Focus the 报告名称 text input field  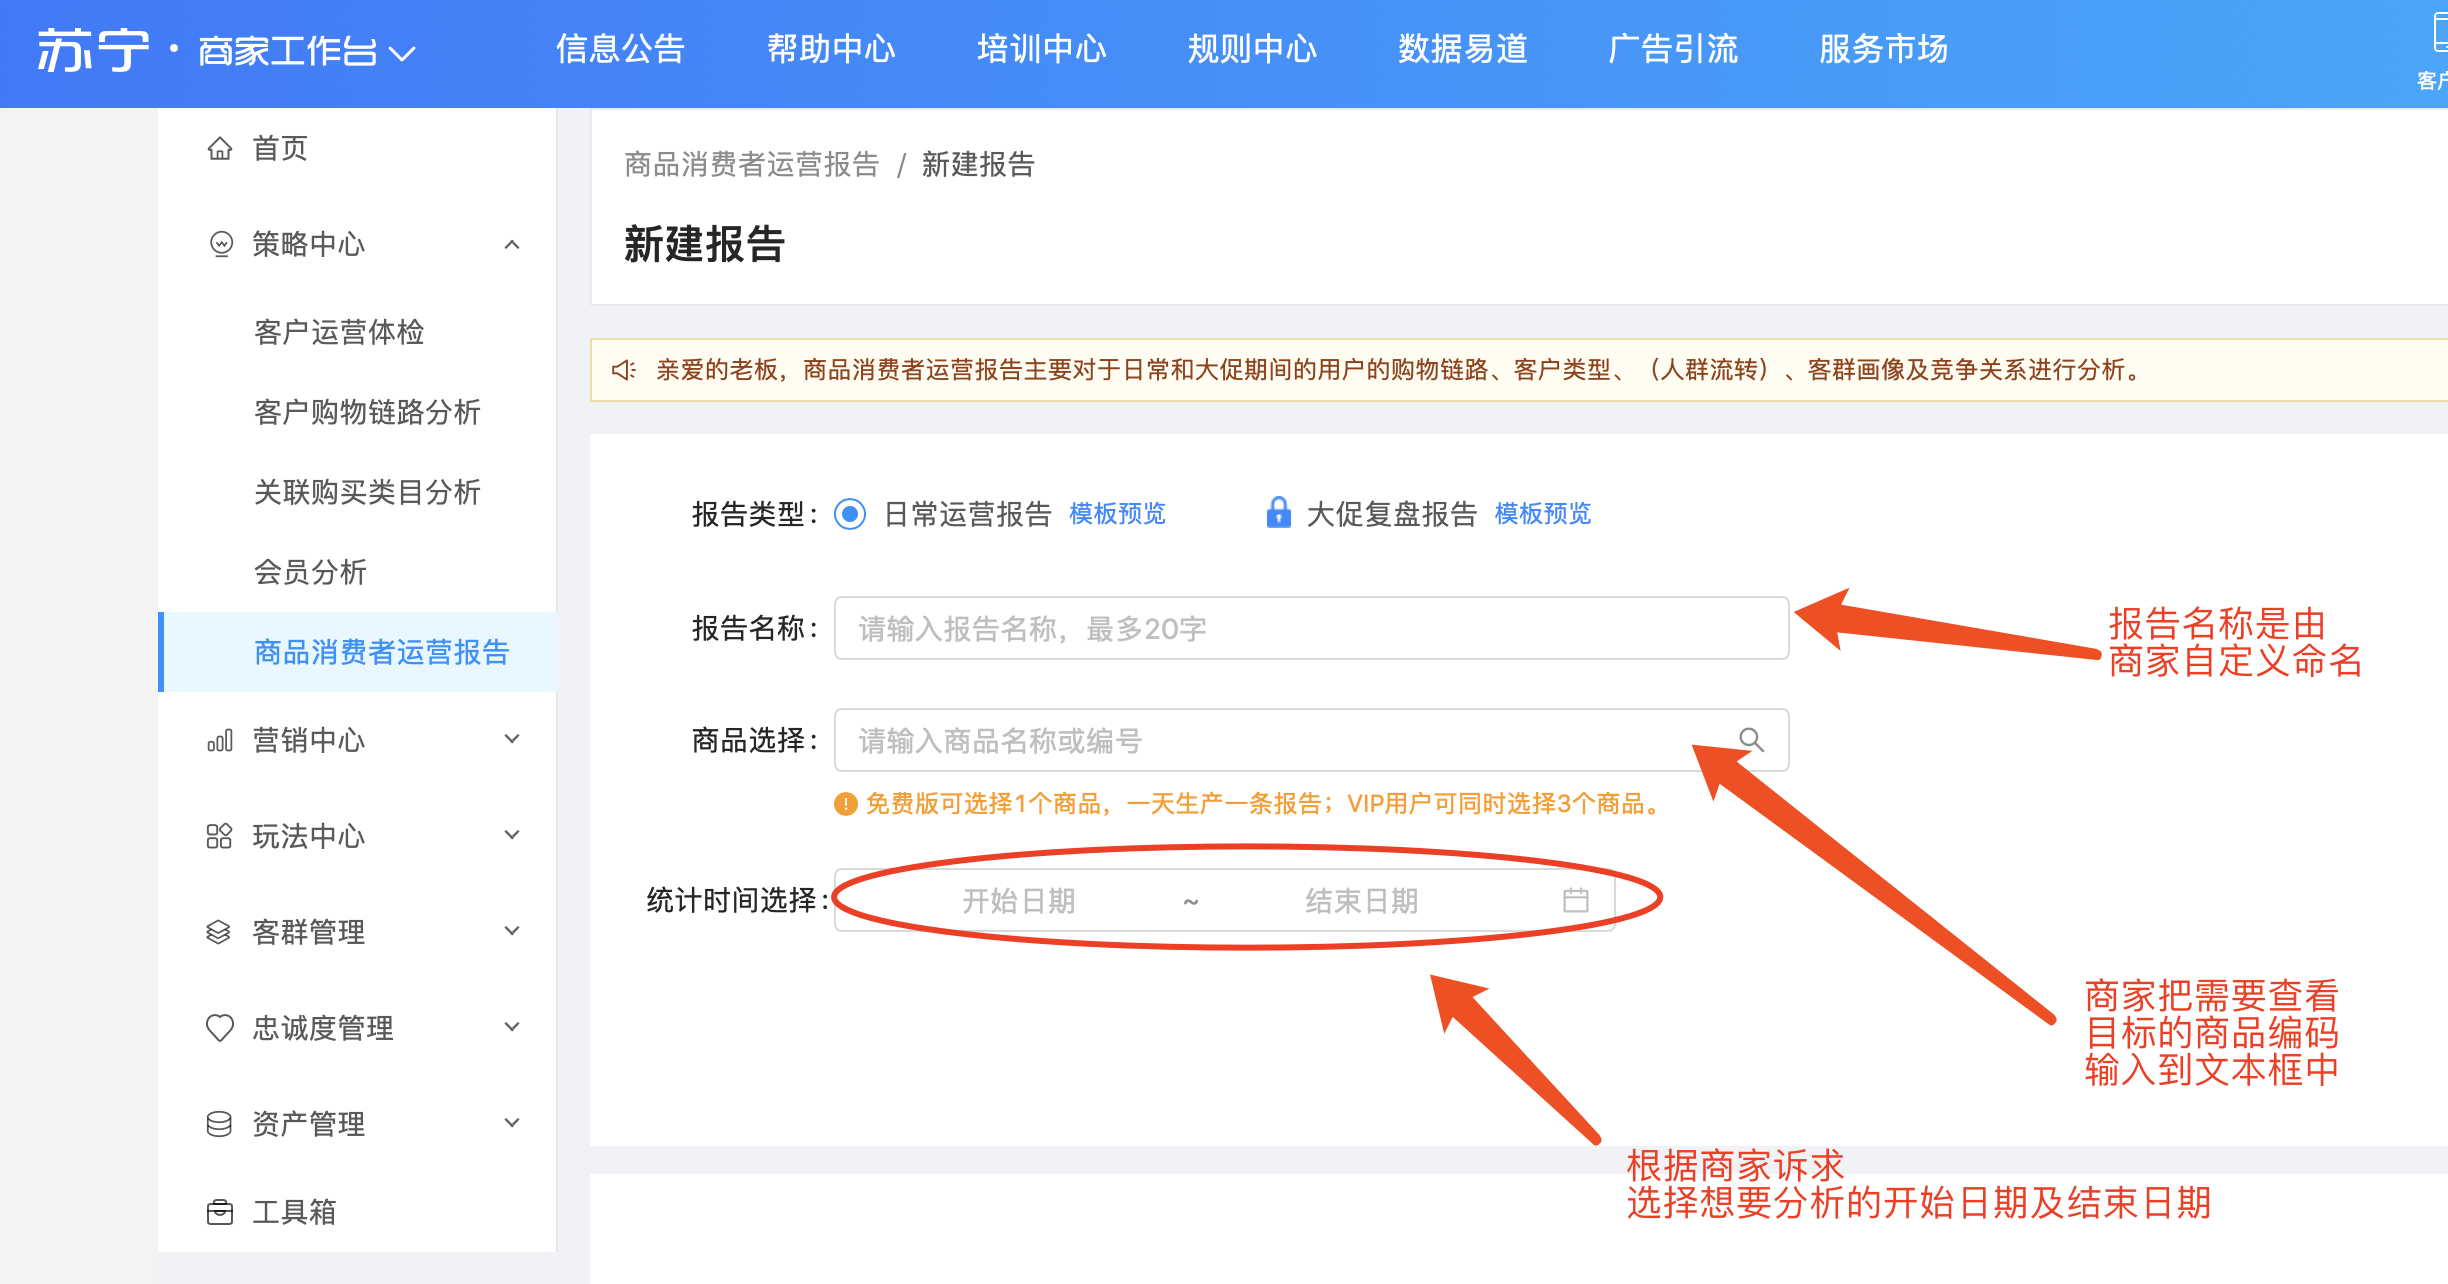[x=1310, y=629]
